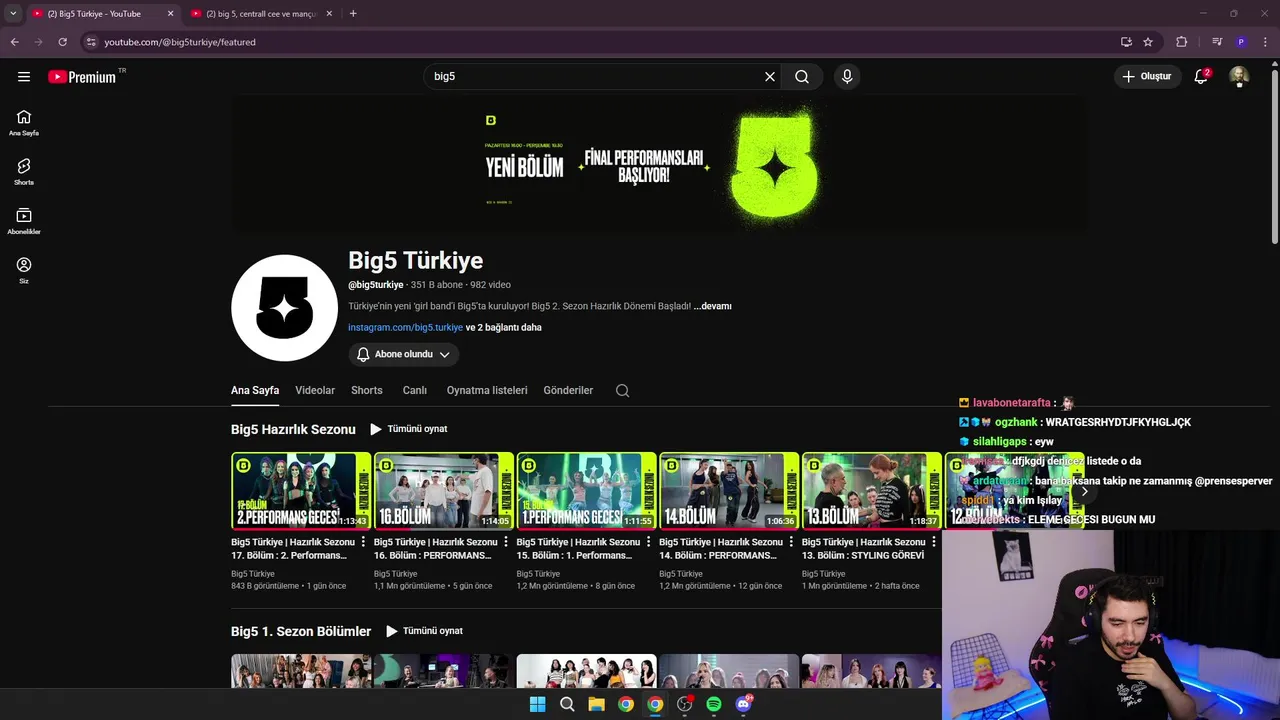Open Windows taskbar search
This screenshot has height=720, width=1280.
pyautogui.click(x=567, y=704)
